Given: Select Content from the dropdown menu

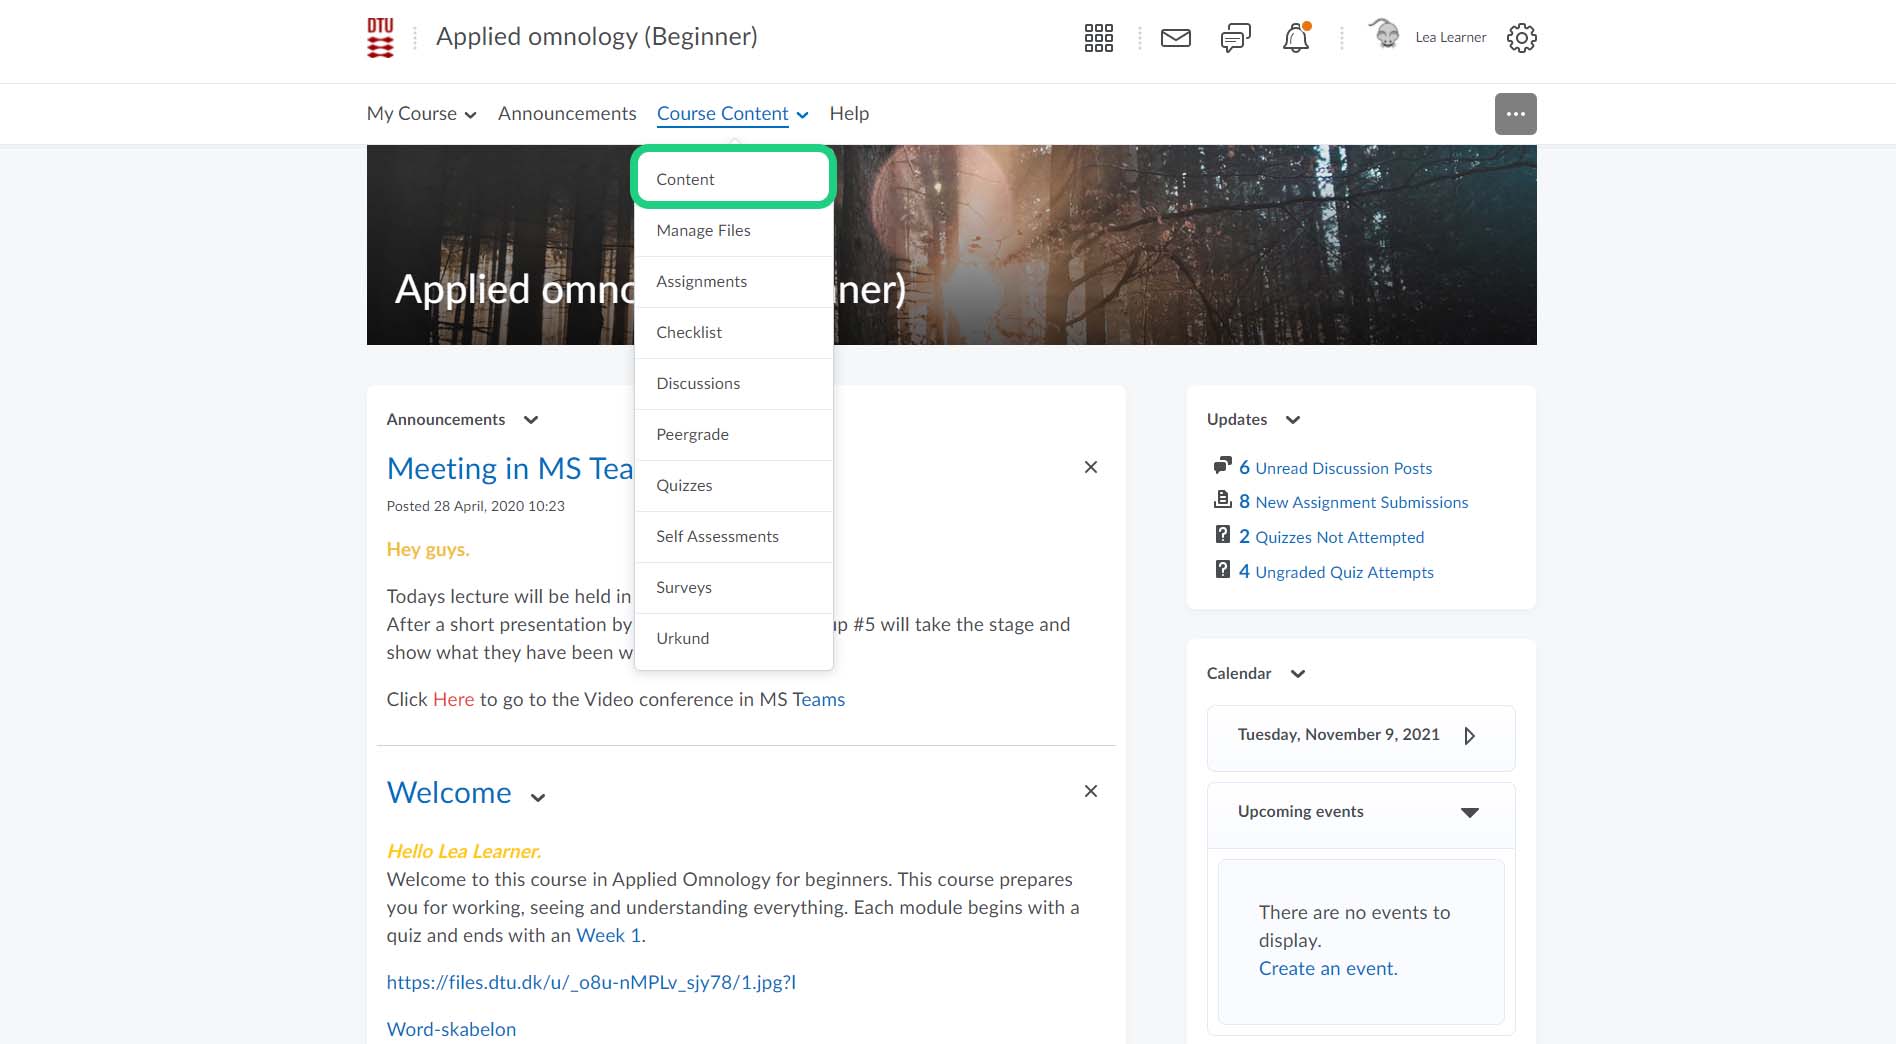Looking at the screenshot, I should coord(685,179).
